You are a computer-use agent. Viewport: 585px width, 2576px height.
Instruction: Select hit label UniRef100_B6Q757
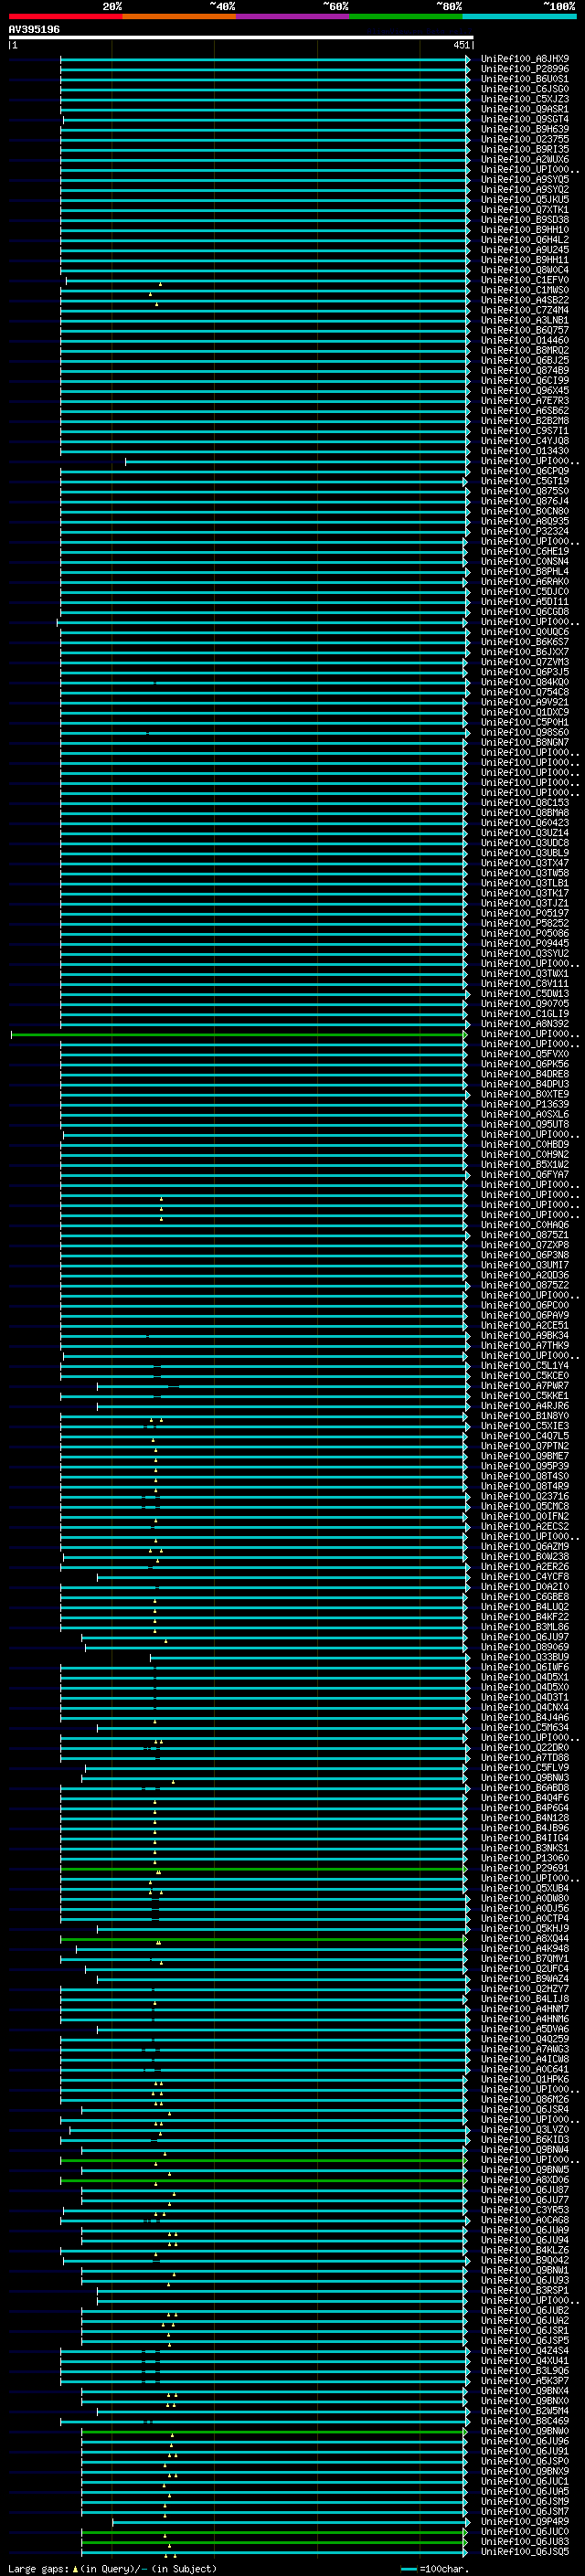tap(524, 330)
